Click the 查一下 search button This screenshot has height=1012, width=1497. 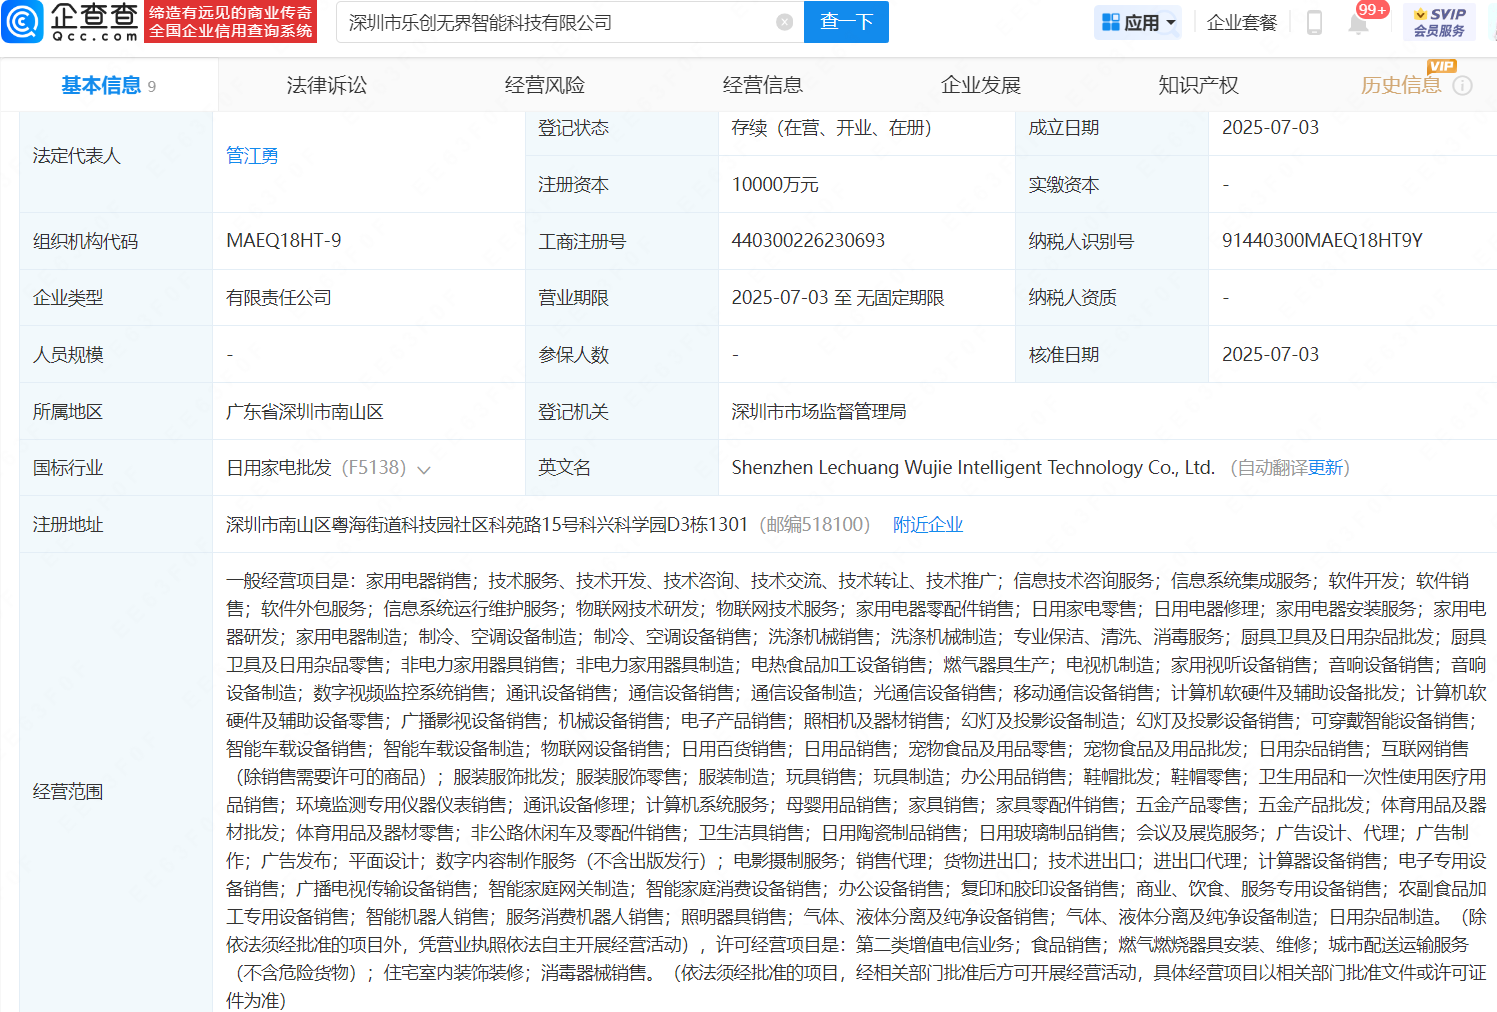tap(846, 22)
